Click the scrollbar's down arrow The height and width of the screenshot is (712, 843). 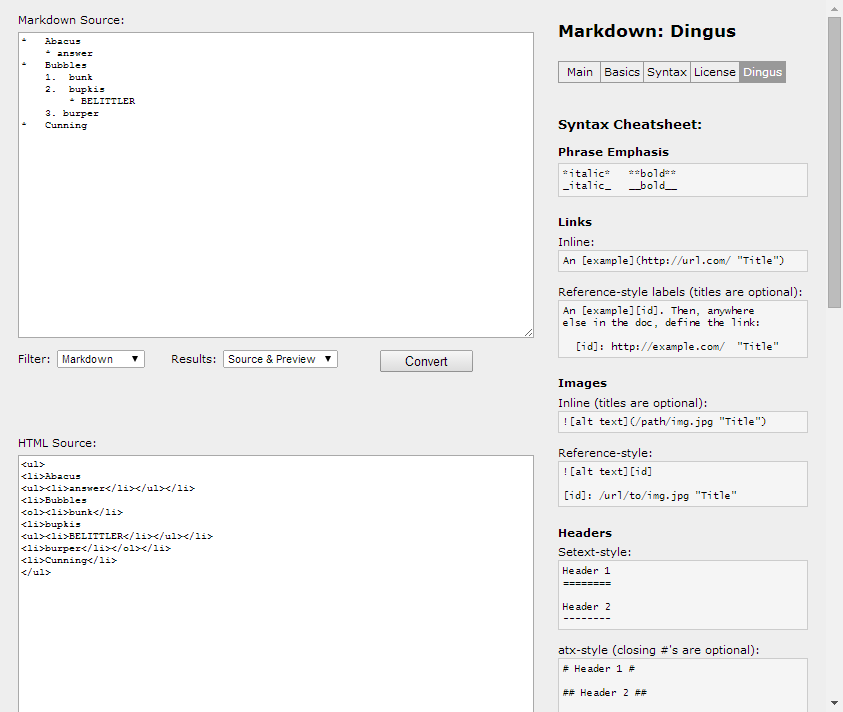click(x=834, y=704)
